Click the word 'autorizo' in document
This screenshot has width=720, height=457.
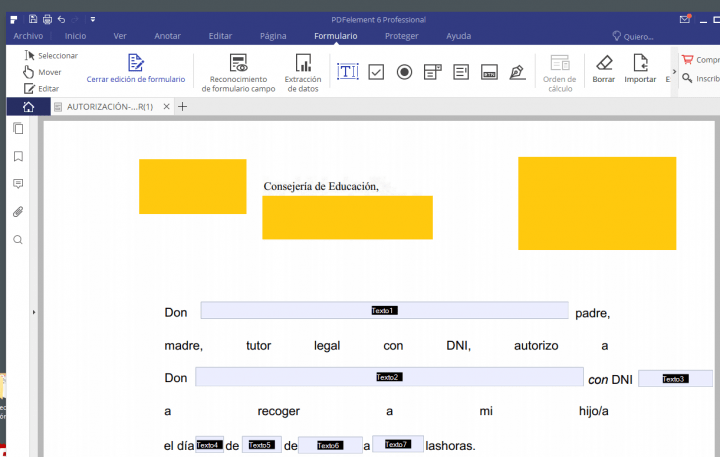pyautogui.click(x=536, y=345)
